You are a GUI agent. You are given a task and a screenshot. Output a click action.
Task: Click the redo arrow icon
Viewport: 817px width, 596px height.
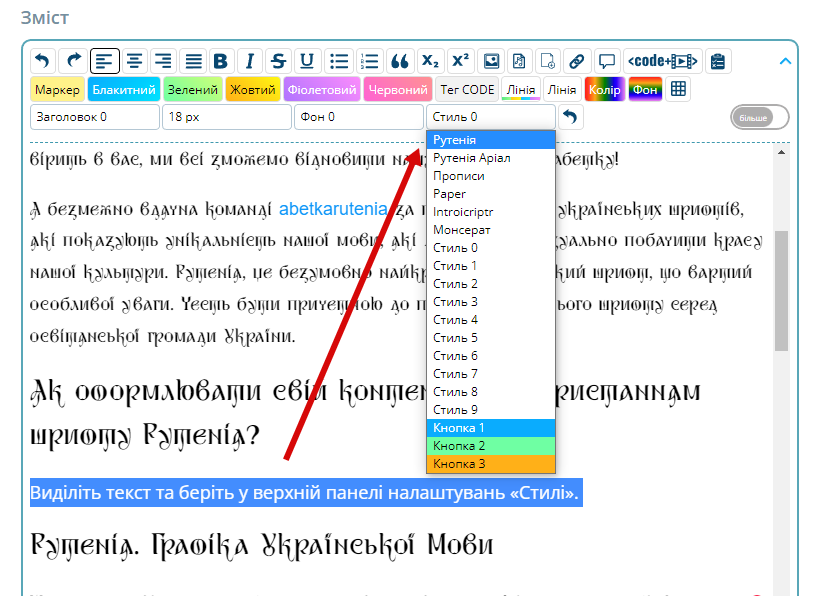point(73,61)
